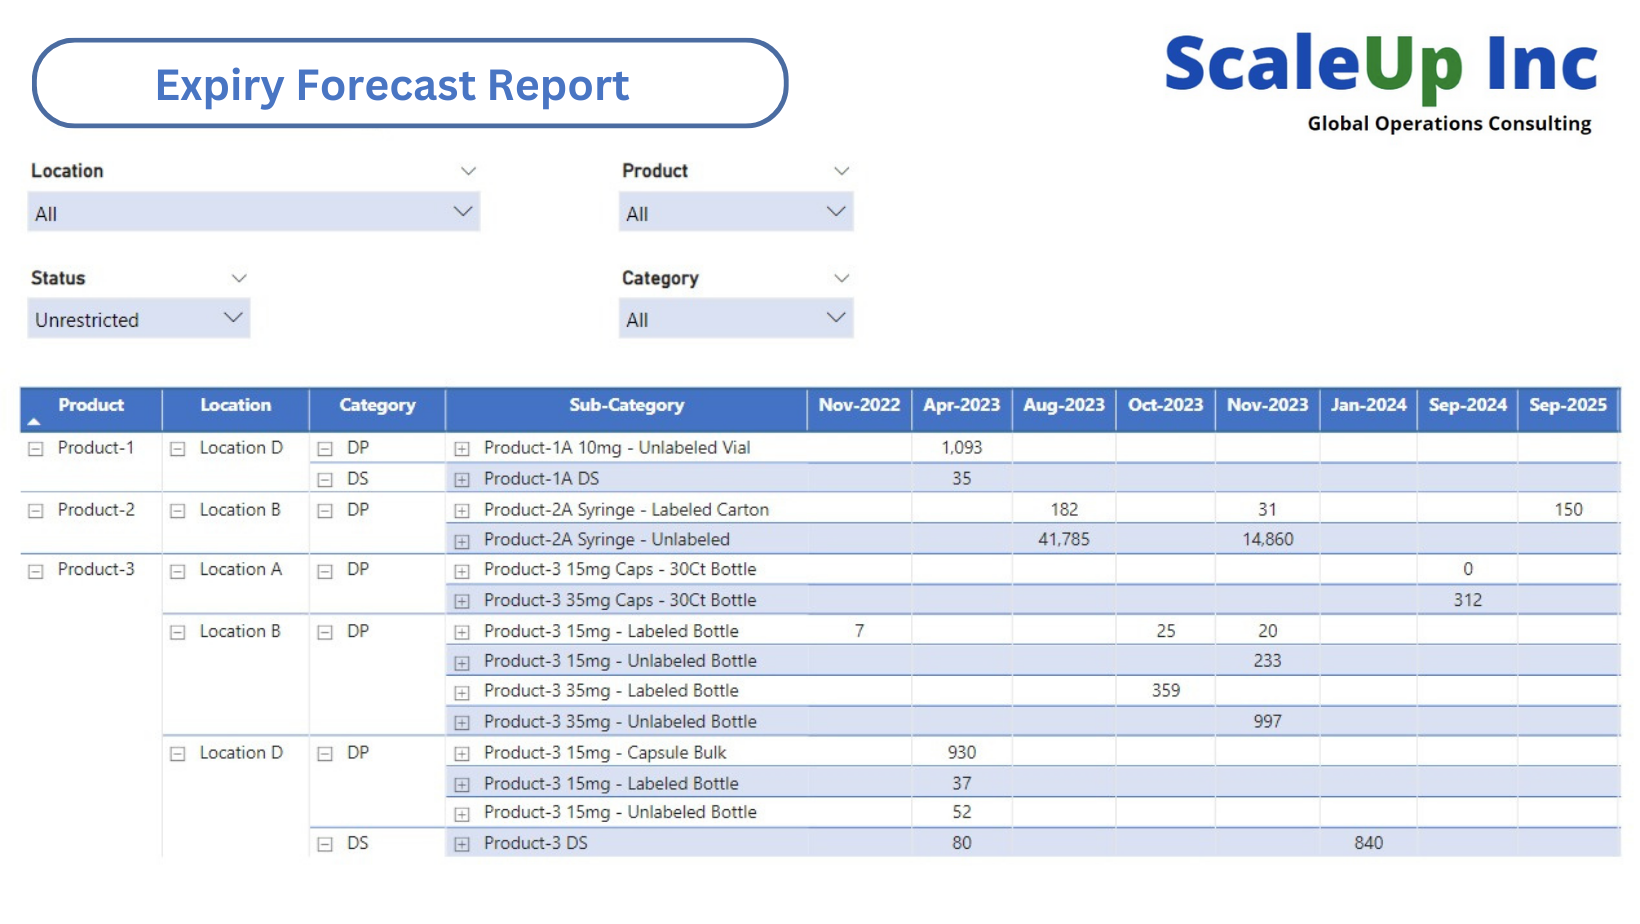Expand the Product-1A DS sub-category
Image resolution: width=1640 pixels, height=924 pixels.
coord(462,478)
